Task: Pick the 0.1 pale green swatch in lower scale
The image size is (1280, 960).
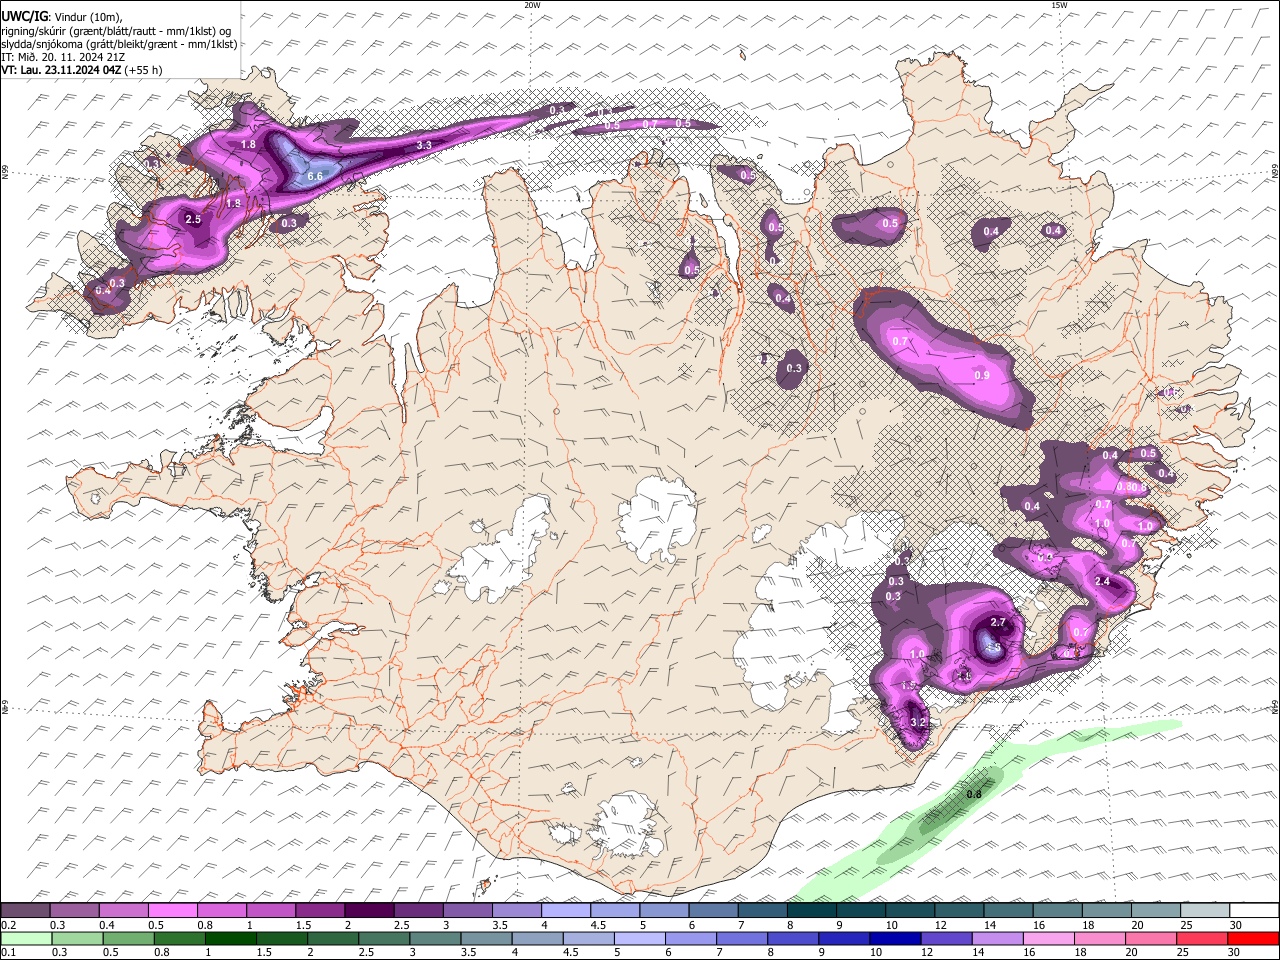Action: click(26, 938)
